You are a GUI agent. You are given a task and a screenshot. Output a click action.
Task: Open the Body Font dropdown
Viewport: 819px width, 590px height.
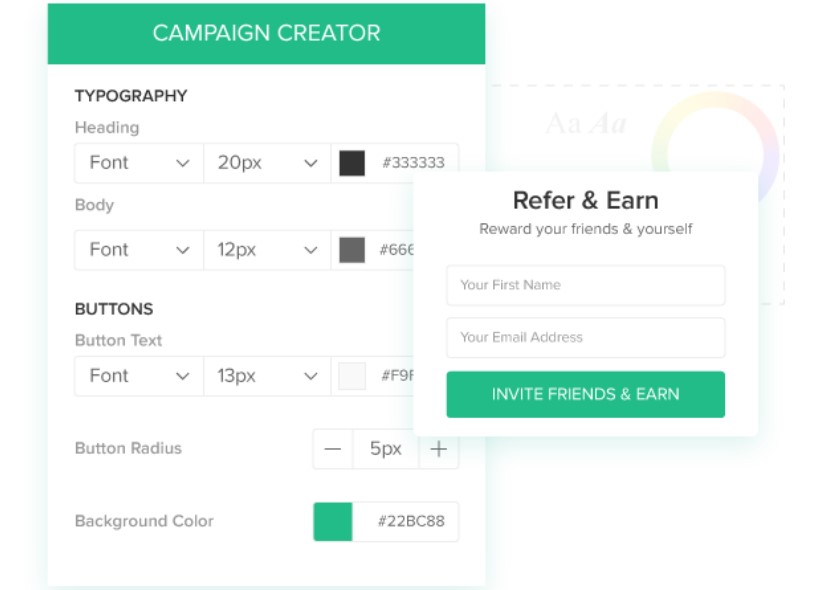click(139, 250)
